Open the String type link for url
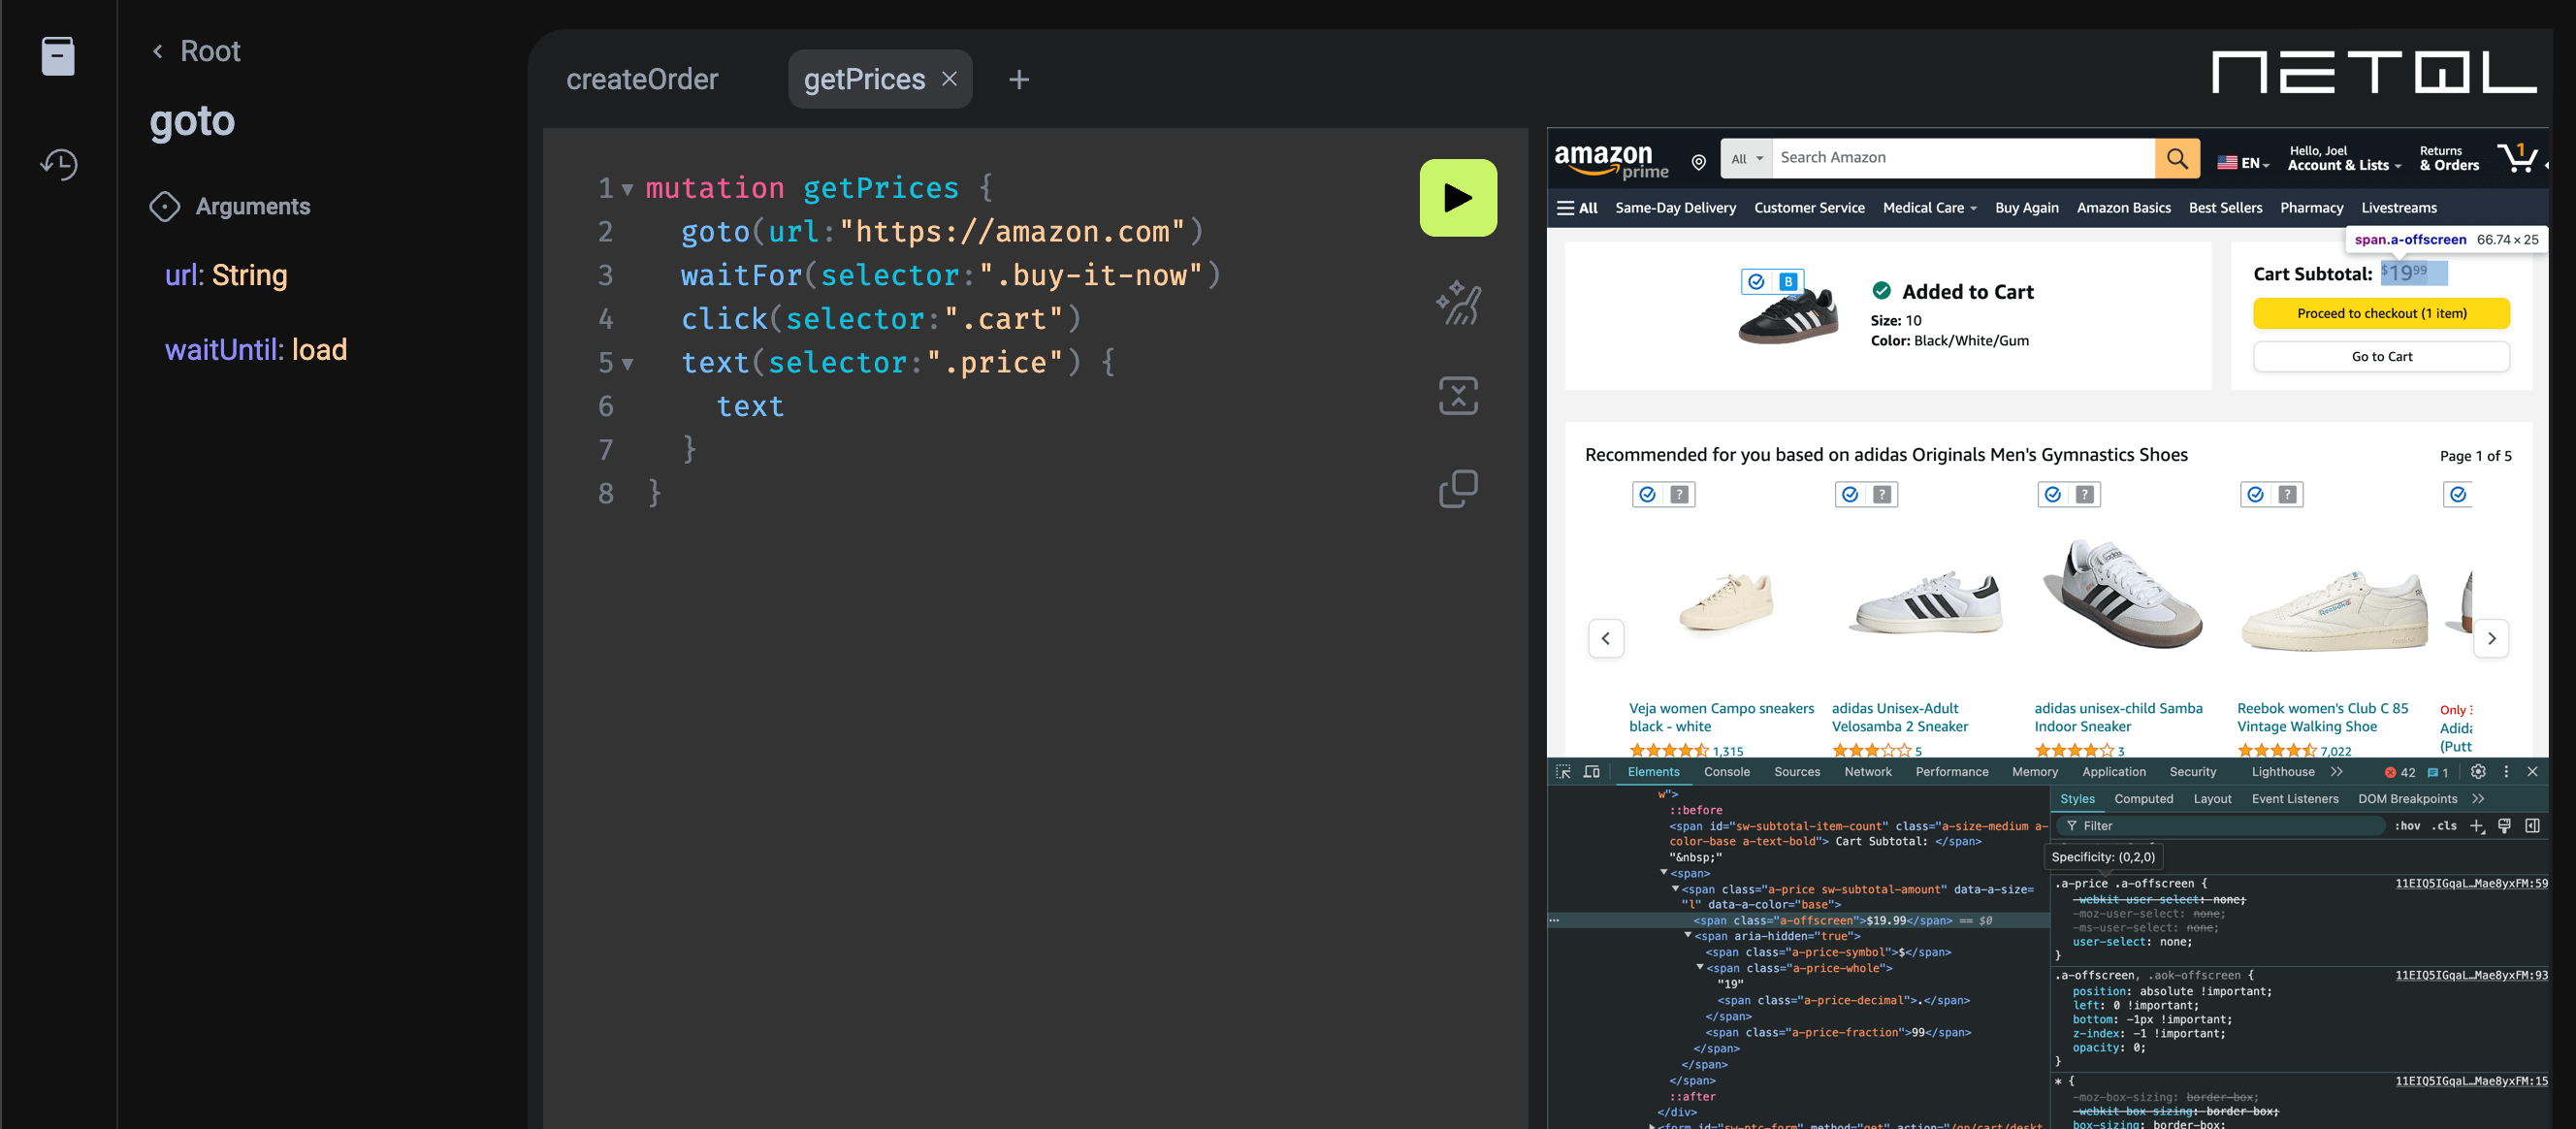This screenshot has height=1129, width=2576. [x=249, y=275]
